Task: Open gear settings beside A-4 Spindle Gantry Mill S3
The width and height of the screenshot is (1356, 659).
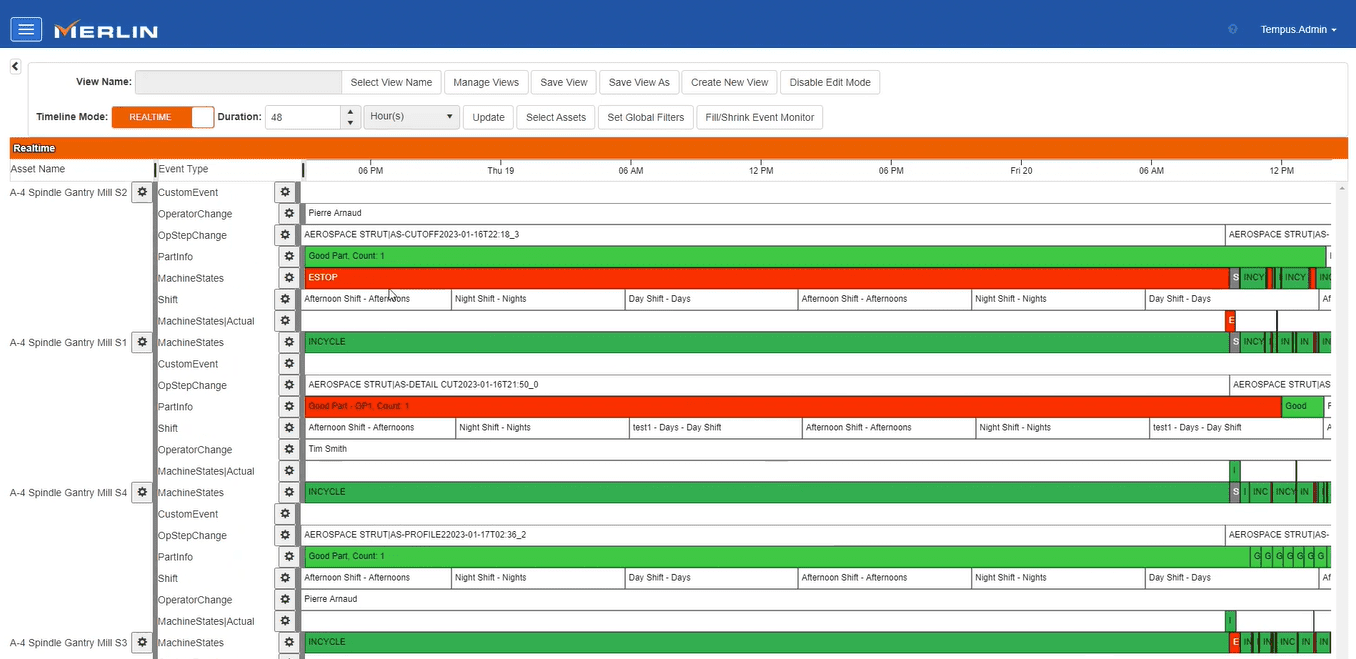Action: pos(141,643)
